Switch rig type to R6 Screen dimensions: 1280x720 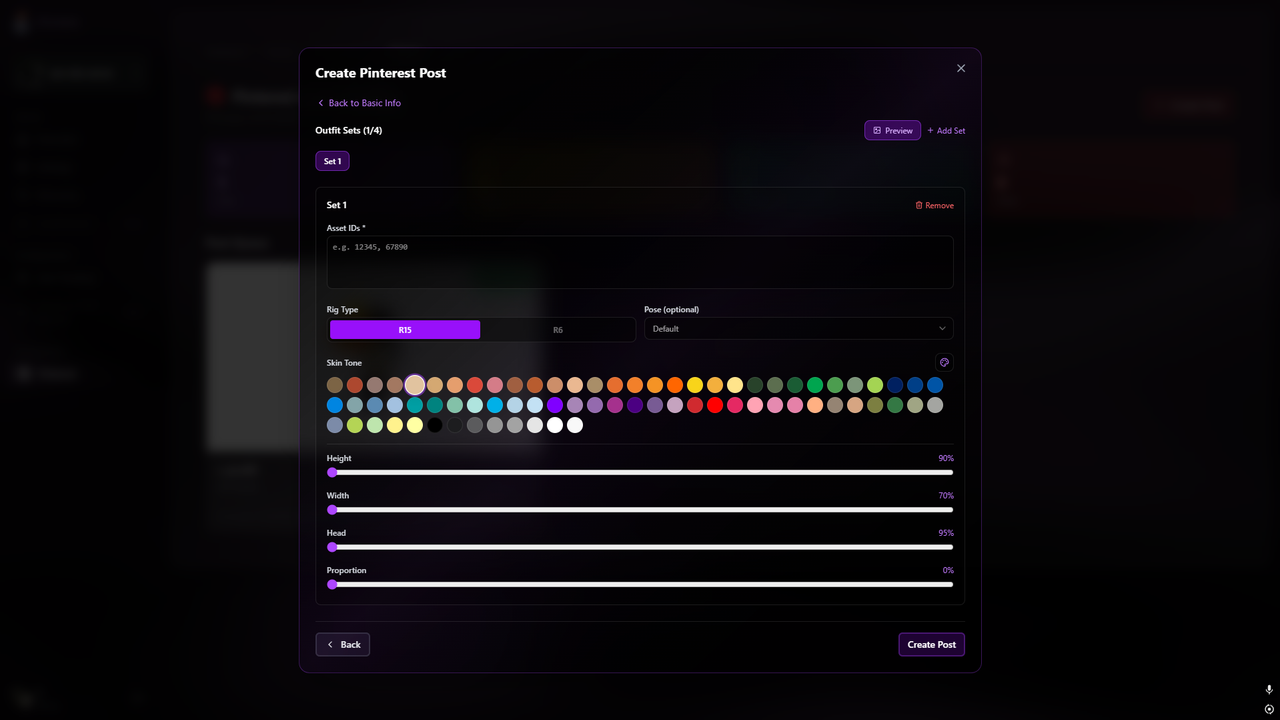click(557, 330)
